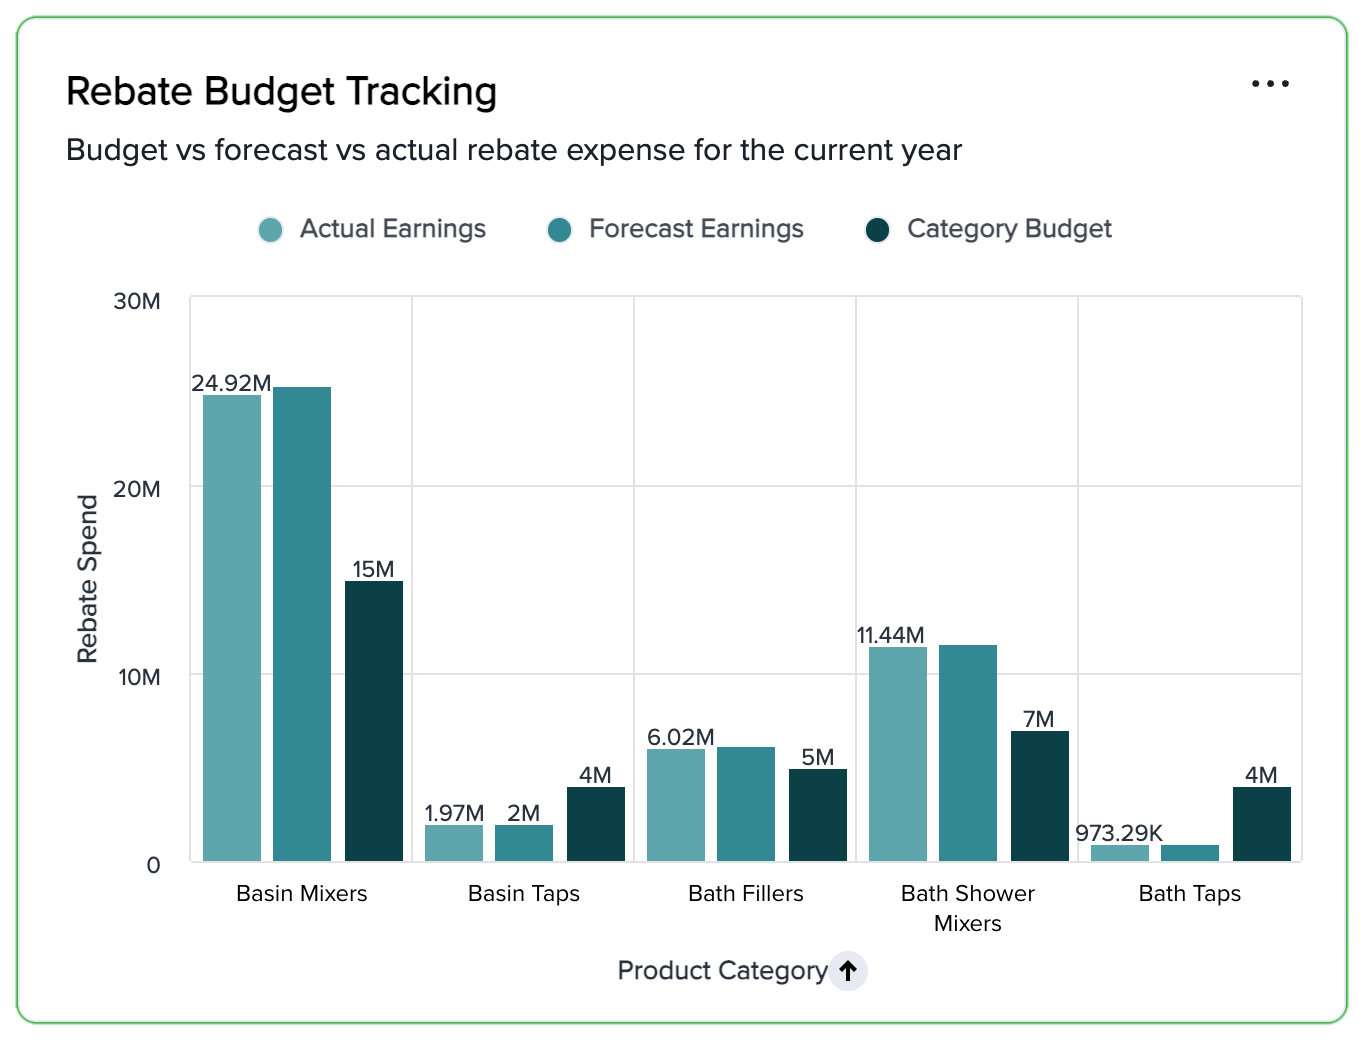Viewport: 1366px width, 1042px height.
Task: Toggle visibility of Actual Earnings series
Action: point(270,229)
